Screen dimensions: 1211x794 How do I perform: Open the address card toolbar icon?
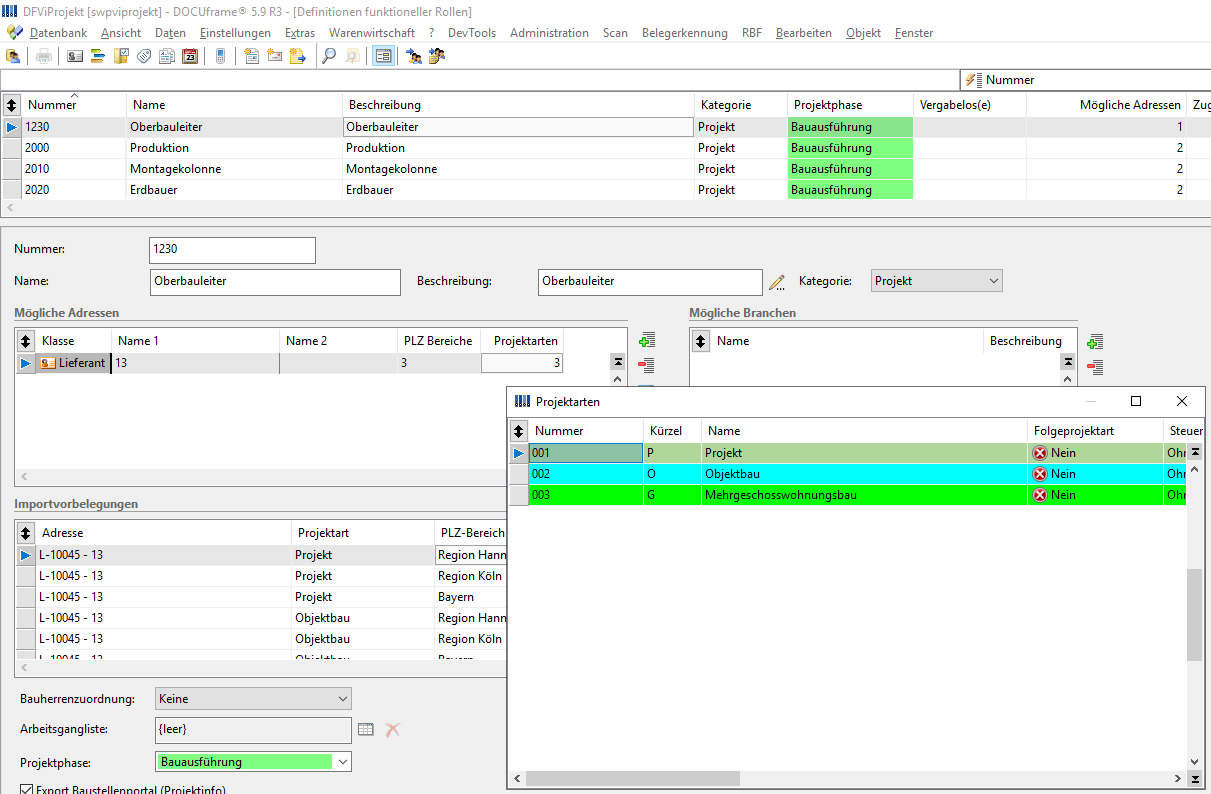click(75, 56)
